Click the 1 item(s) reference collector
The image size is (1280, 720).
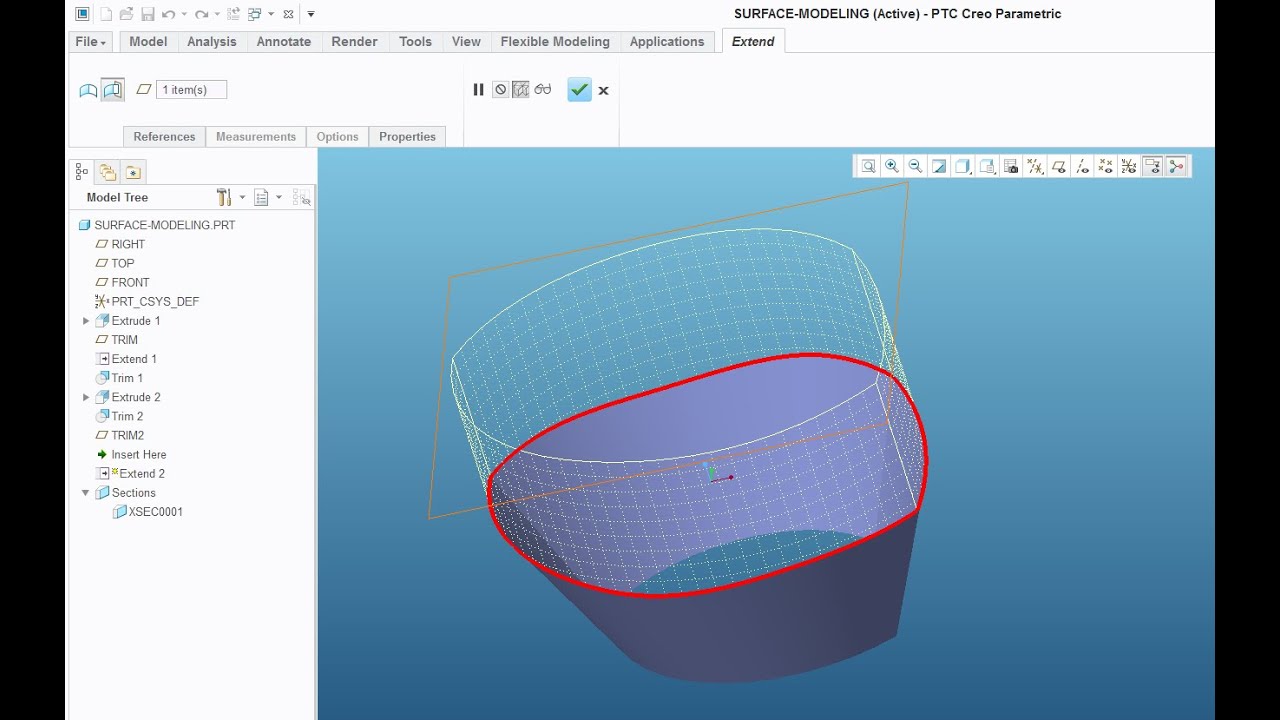[x=192, y=90]
